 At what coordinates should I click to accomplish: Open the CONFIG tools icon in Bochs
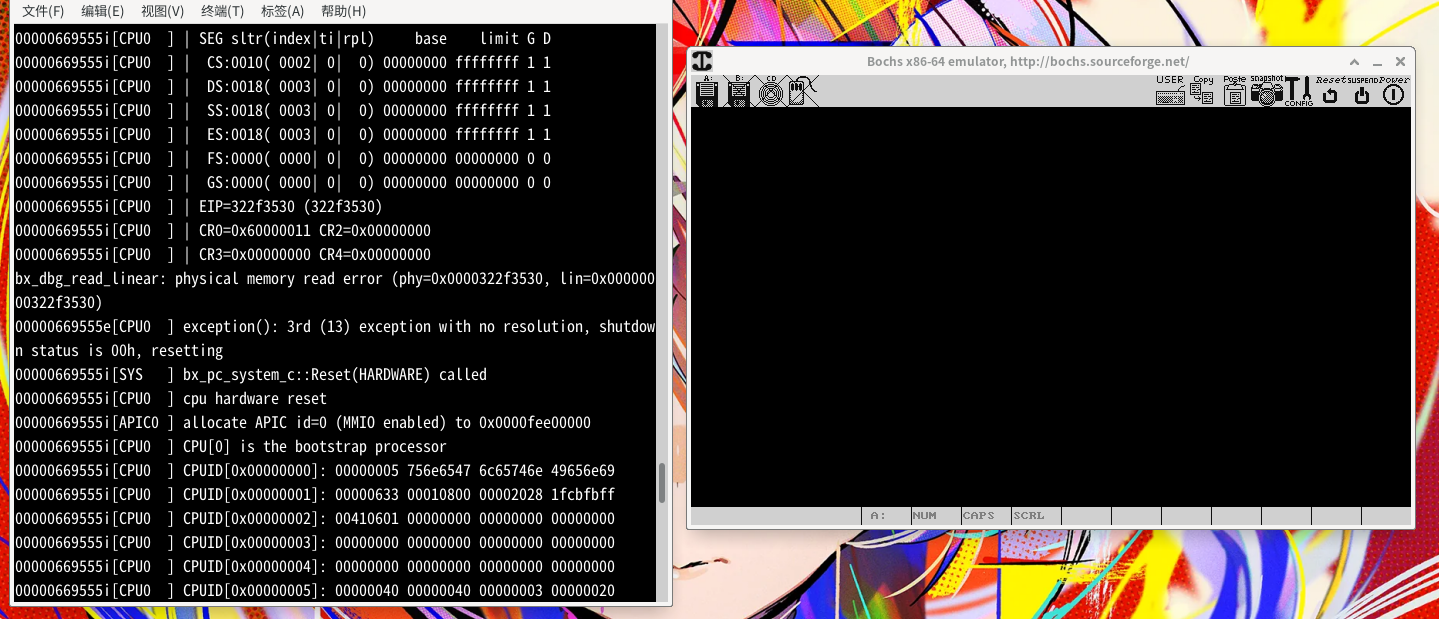(1298, 91)
